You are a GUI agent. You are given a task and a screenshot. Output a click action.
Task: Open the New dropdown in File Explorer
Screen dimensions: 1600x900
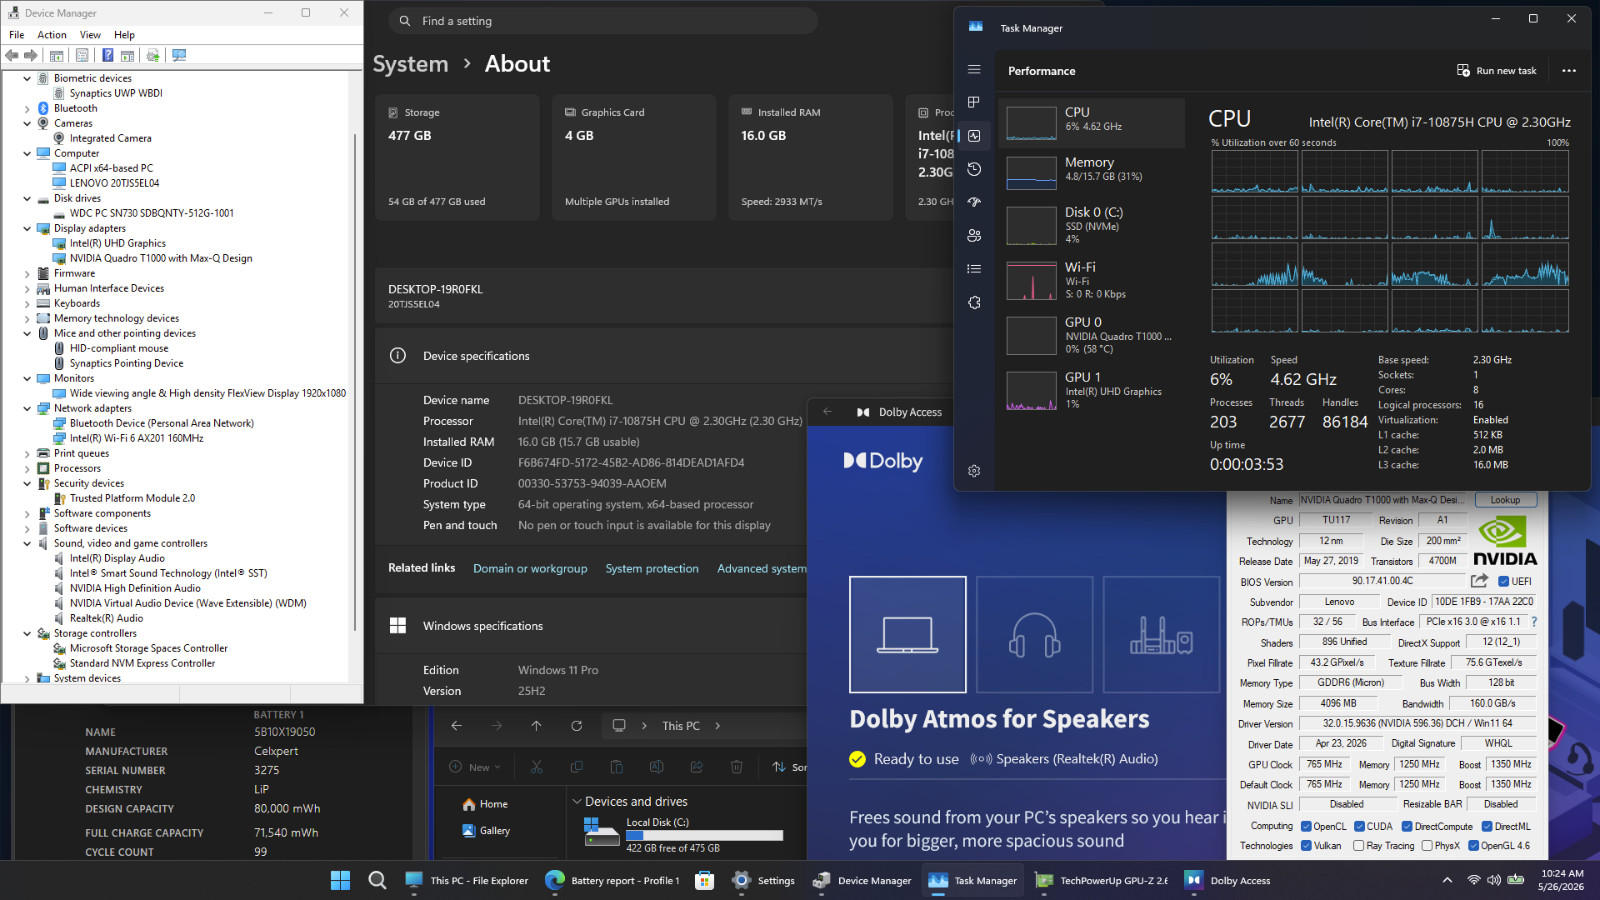(x=475, y=767)
